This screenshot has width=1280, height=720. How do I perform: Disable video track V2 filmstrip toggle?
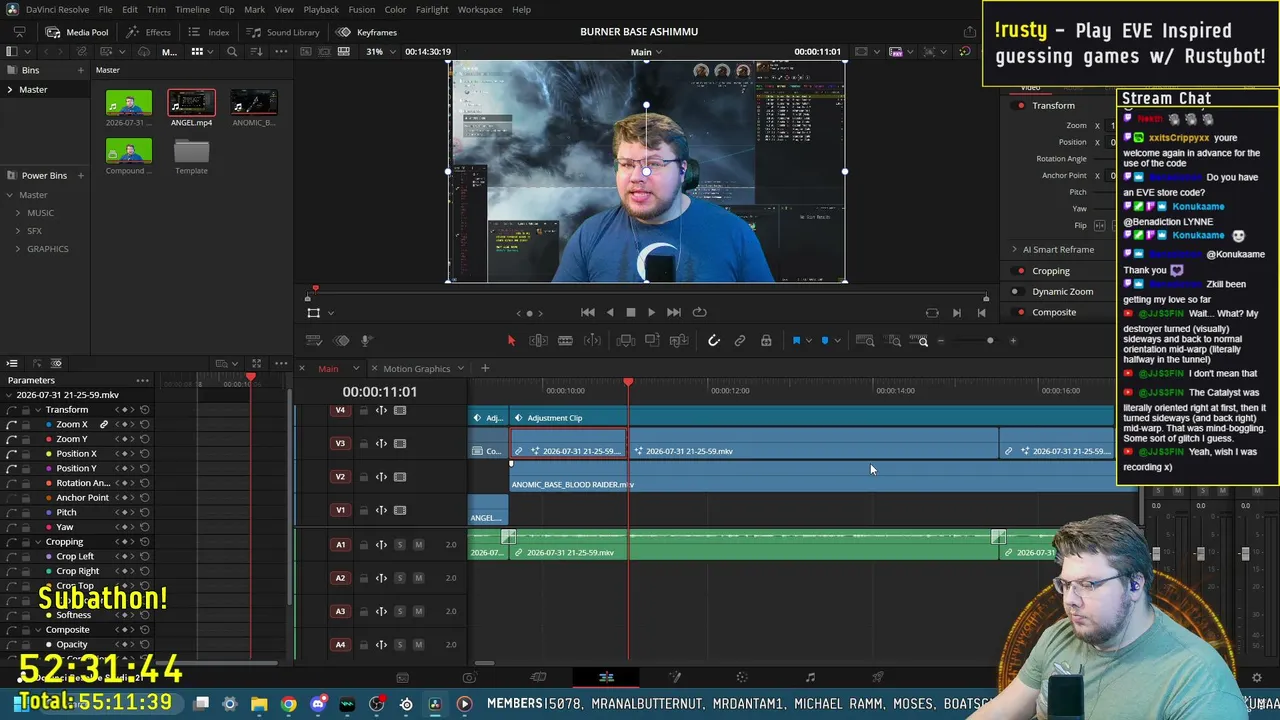(400, 477)
